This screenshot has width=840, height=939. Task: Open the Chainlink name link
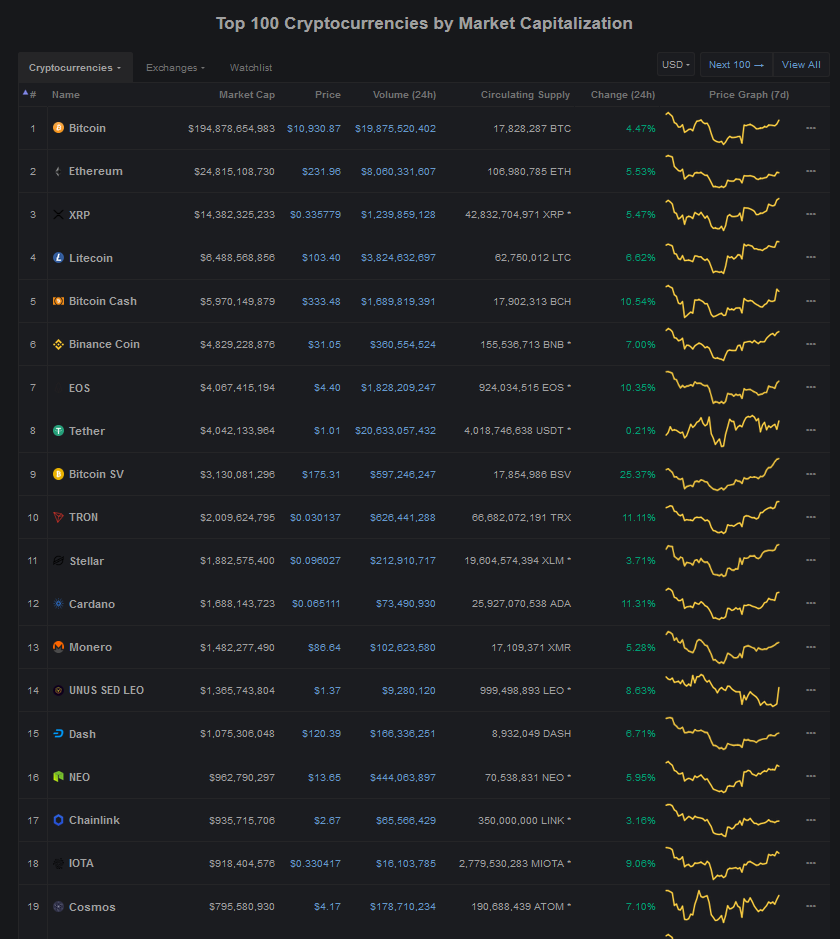[x=94, y=820]
